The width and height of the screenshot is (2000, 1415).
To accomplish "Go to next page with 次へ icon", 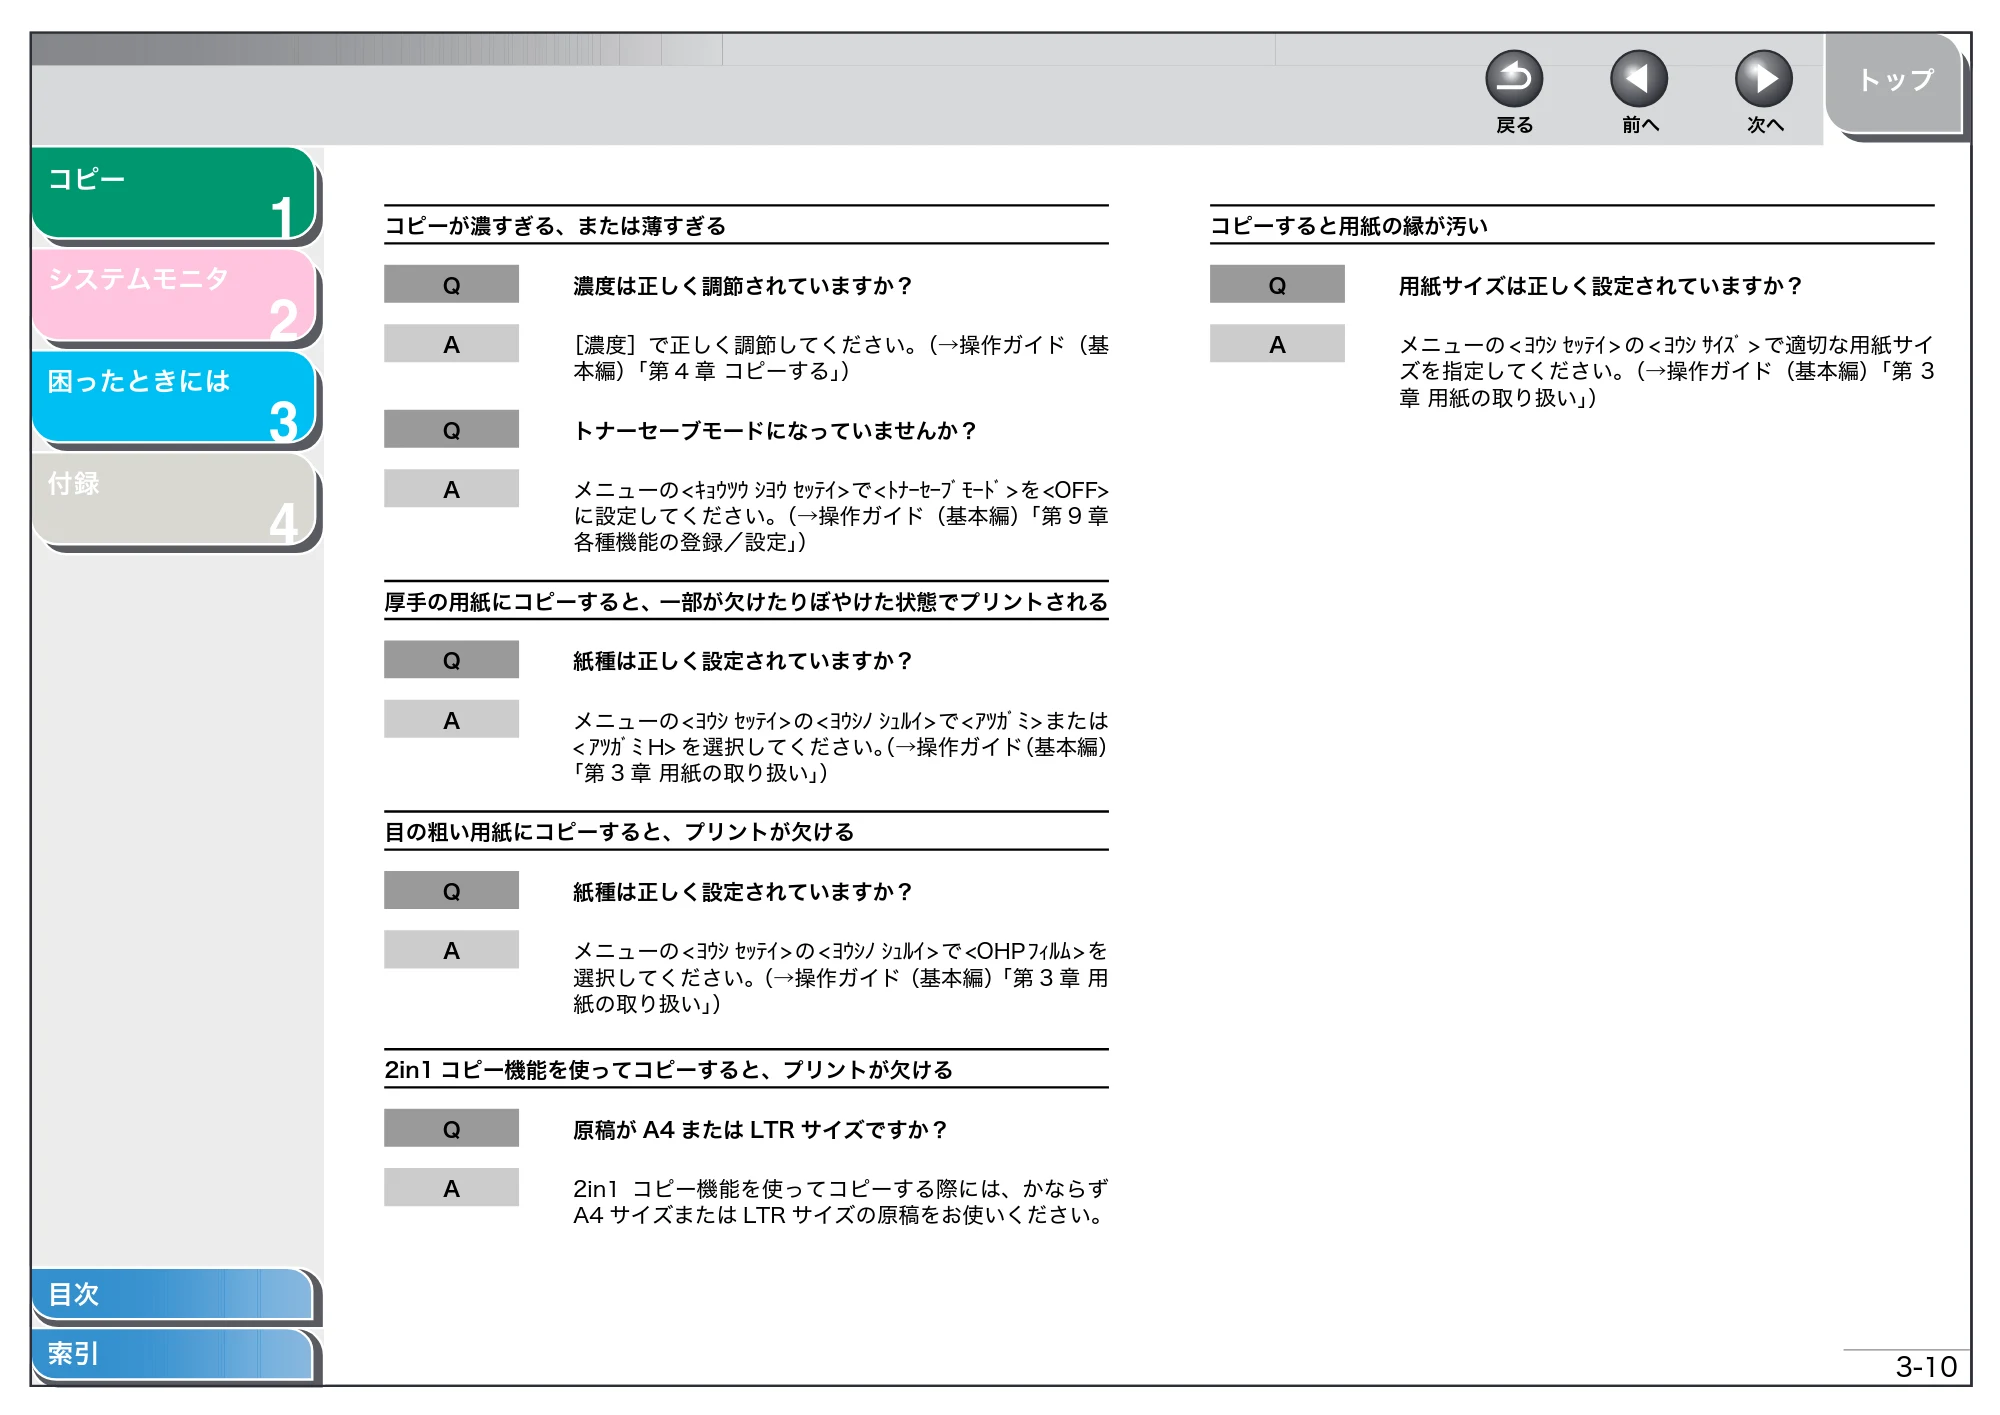I will point(1764,79).
